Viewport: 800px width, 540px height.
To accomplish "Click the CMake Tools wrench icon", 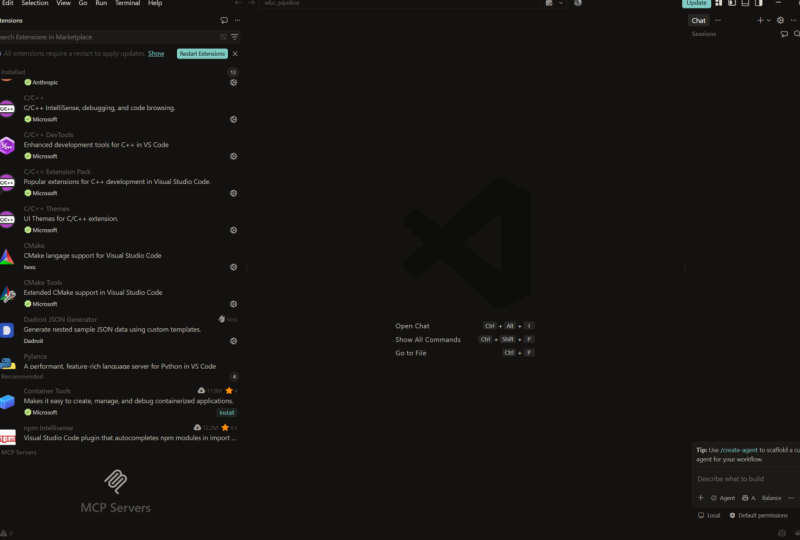I will [x=7, y=294].
